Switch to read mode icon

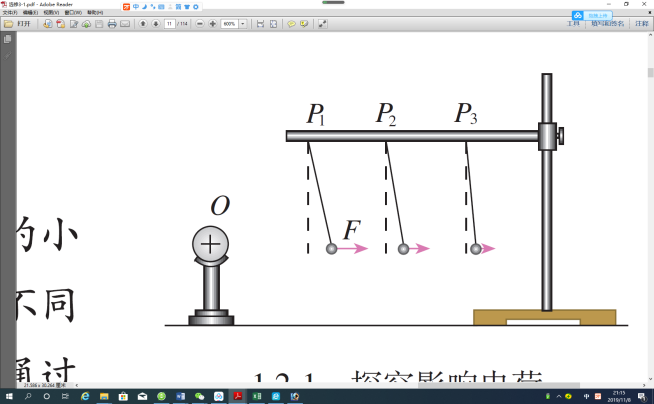tap(322, 24)
